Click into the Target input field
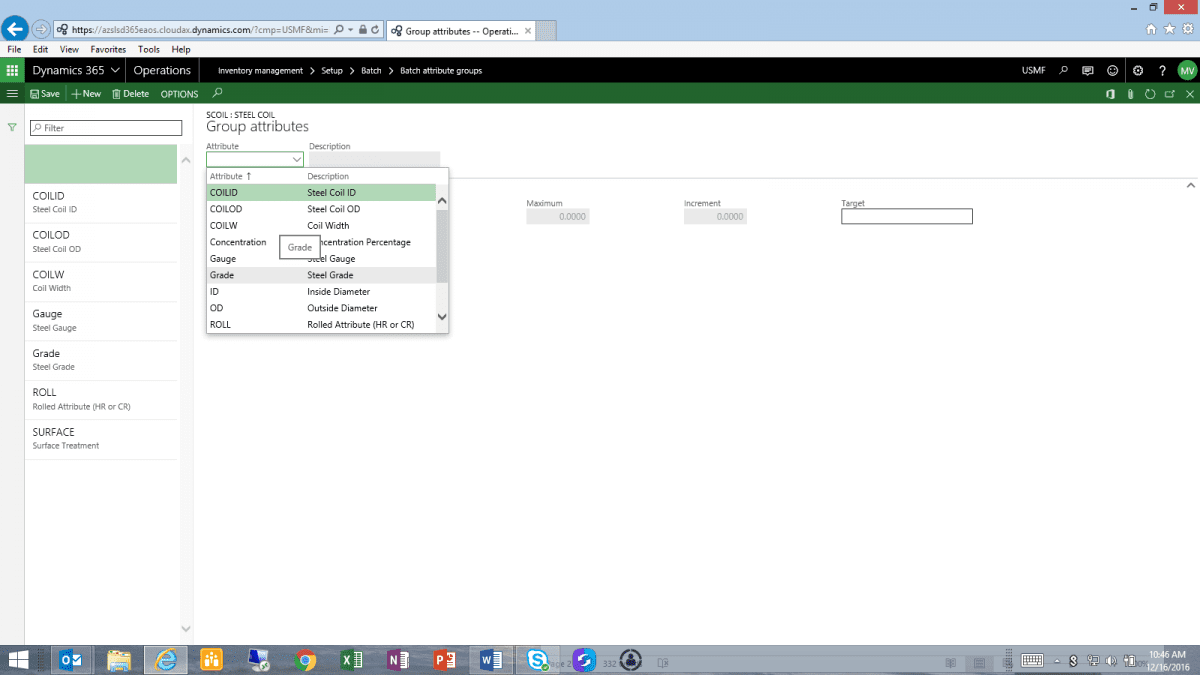1200x675 pixels. coord(906,217)
